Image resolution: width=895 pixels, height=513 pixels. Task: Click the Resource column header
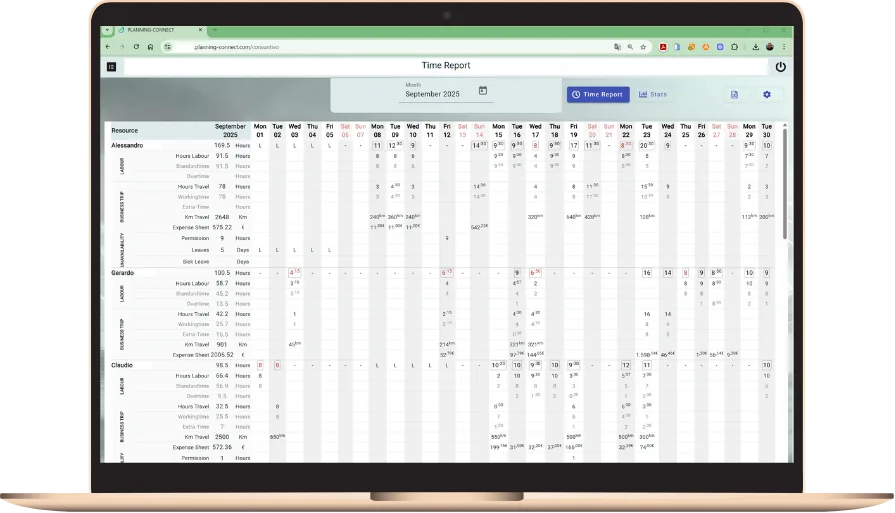click(x=124, y=131)
